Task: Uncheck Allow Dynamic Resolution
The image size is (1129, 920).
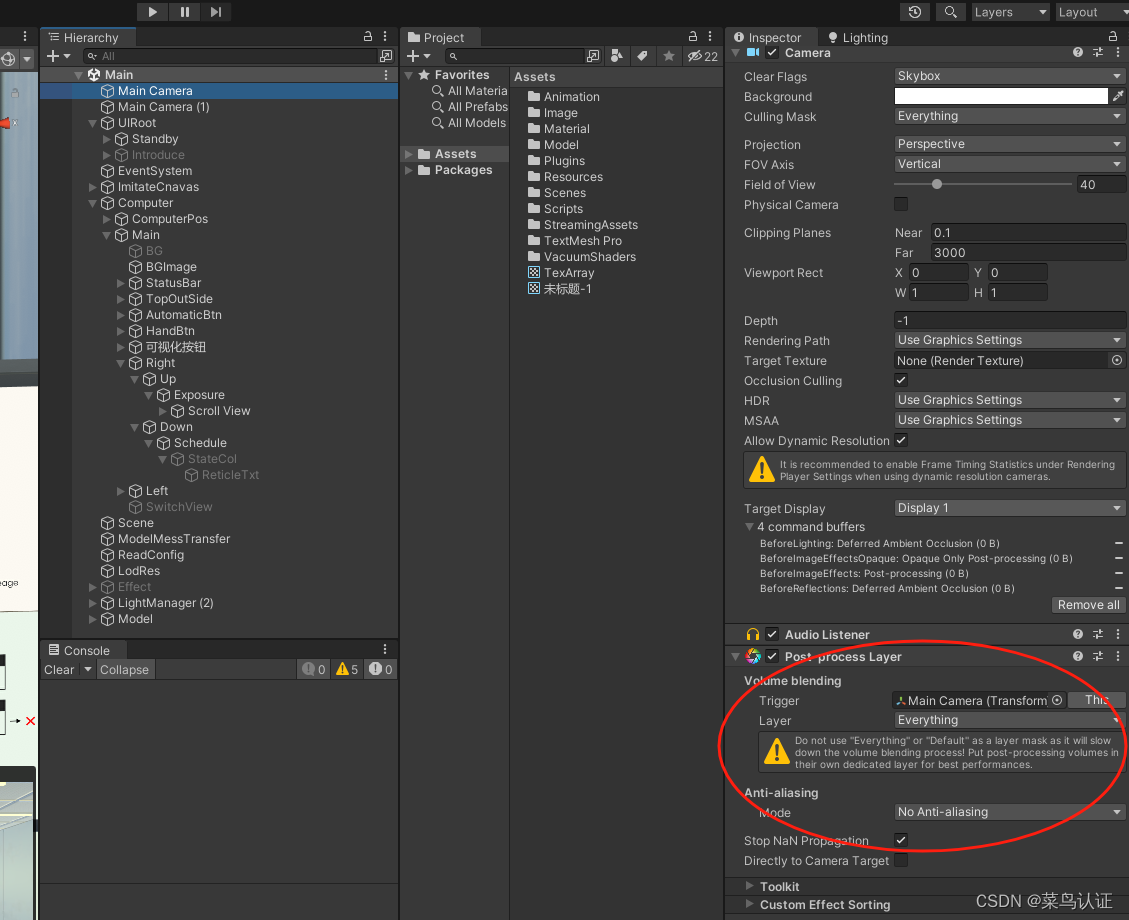Action: (x=901, y=440)
